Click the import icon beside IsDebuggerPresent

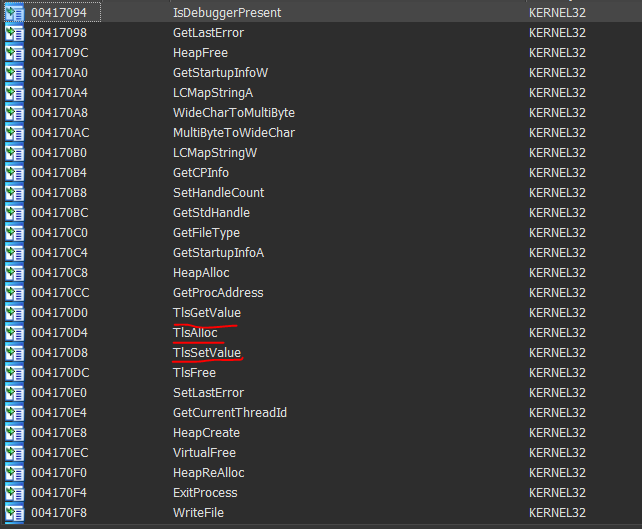click(15, 13)
